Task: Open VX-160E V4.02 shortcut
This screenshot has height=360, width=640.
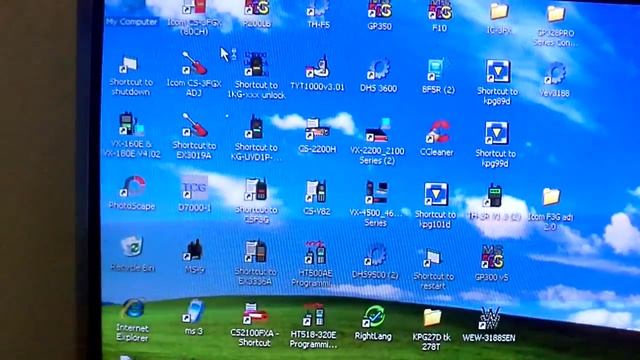Action: coord(131,135)
